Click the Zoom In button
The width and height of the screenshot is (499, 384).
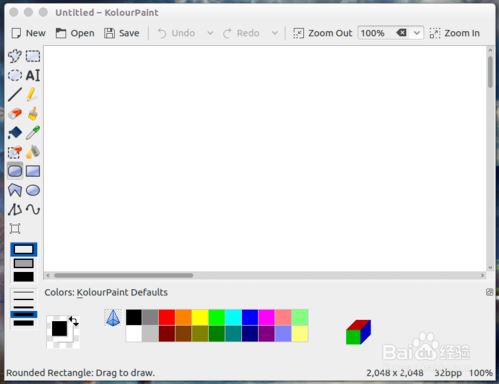pyautogui.click(x=454, y=33)
